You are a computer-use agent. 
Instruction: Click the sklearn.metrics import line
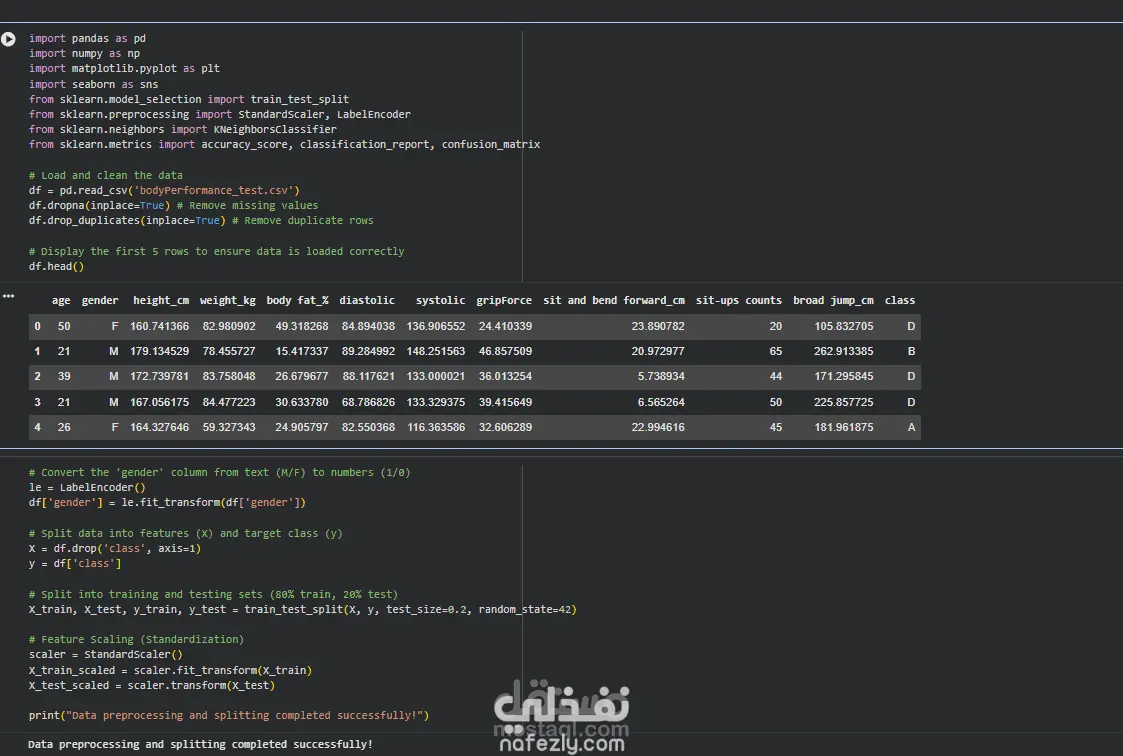click(x=284, y=145)
